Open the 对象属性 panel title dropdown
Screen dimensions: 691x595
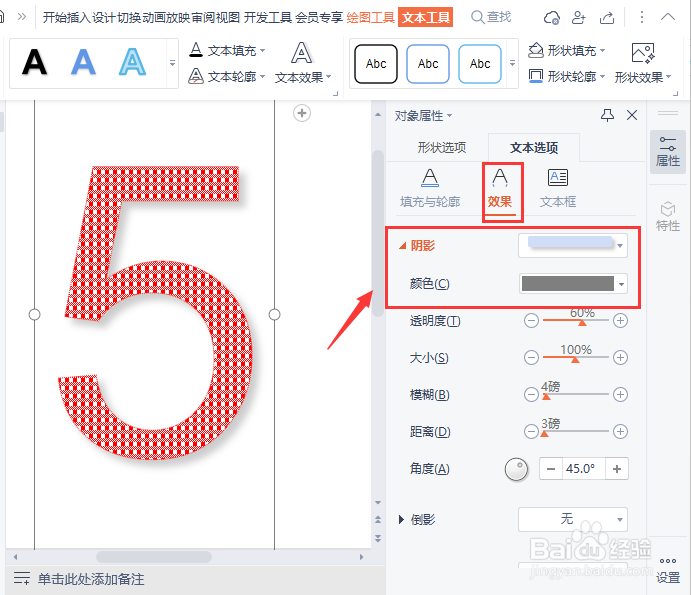click(423, 115)
